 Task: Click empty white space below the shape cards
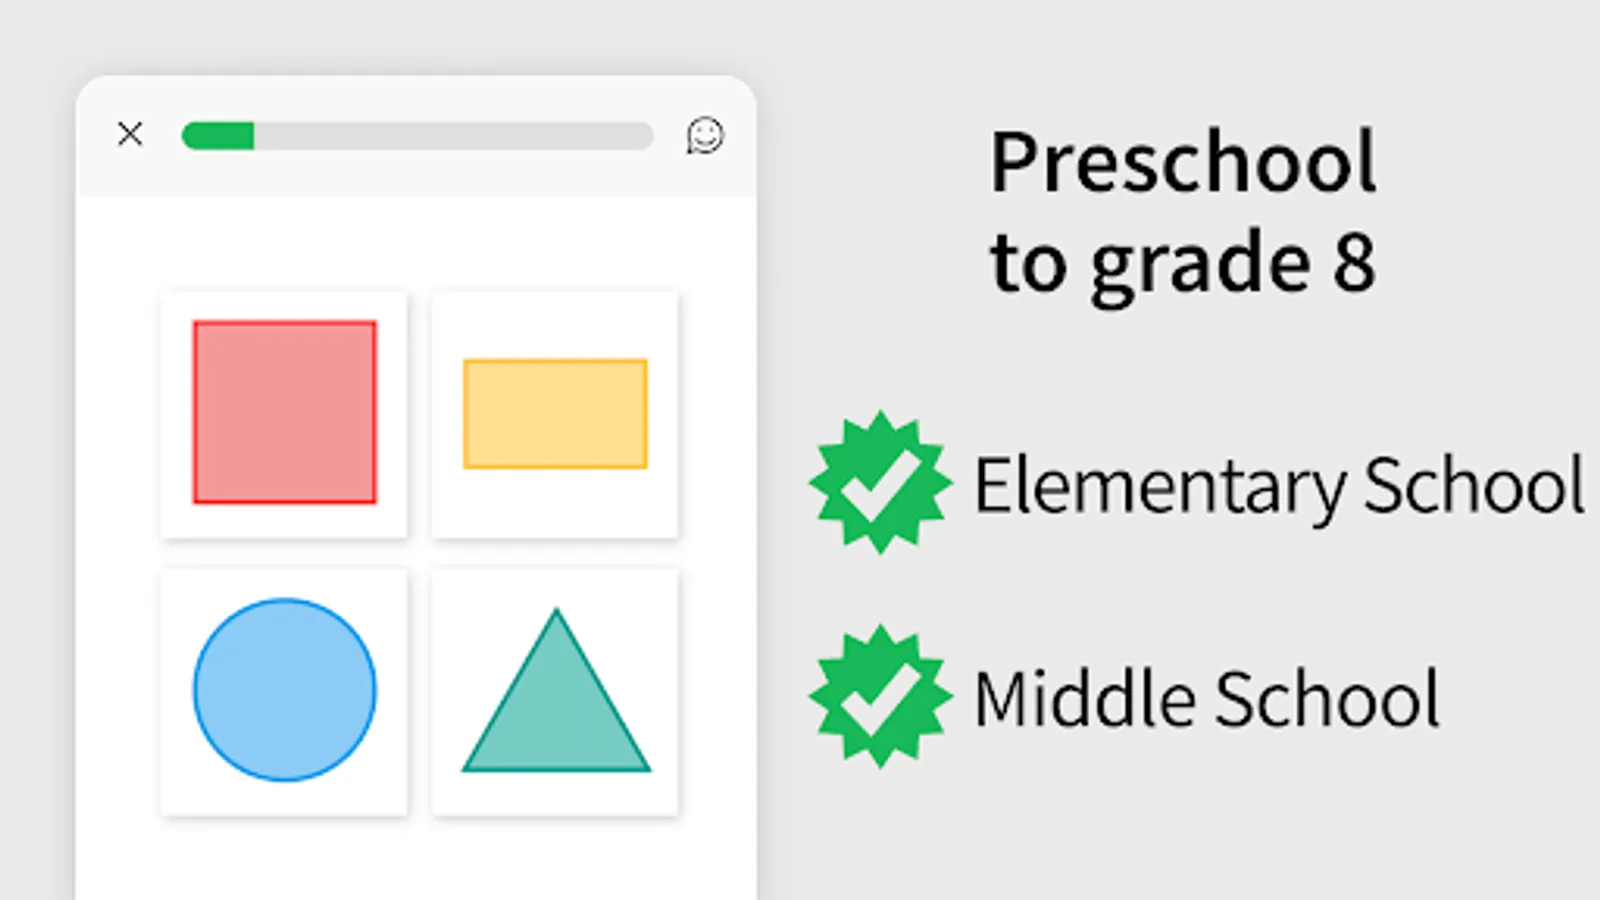416,860
